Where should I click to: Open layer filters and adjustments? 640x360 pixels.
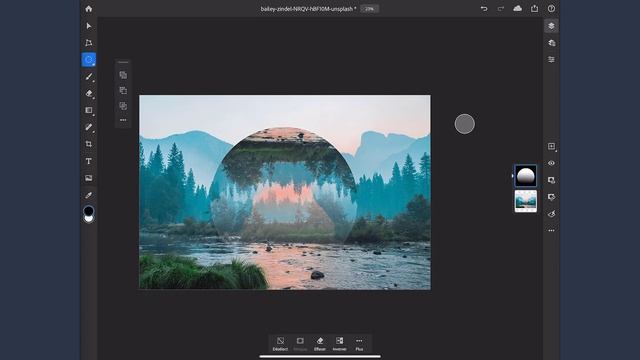(551, 214)
